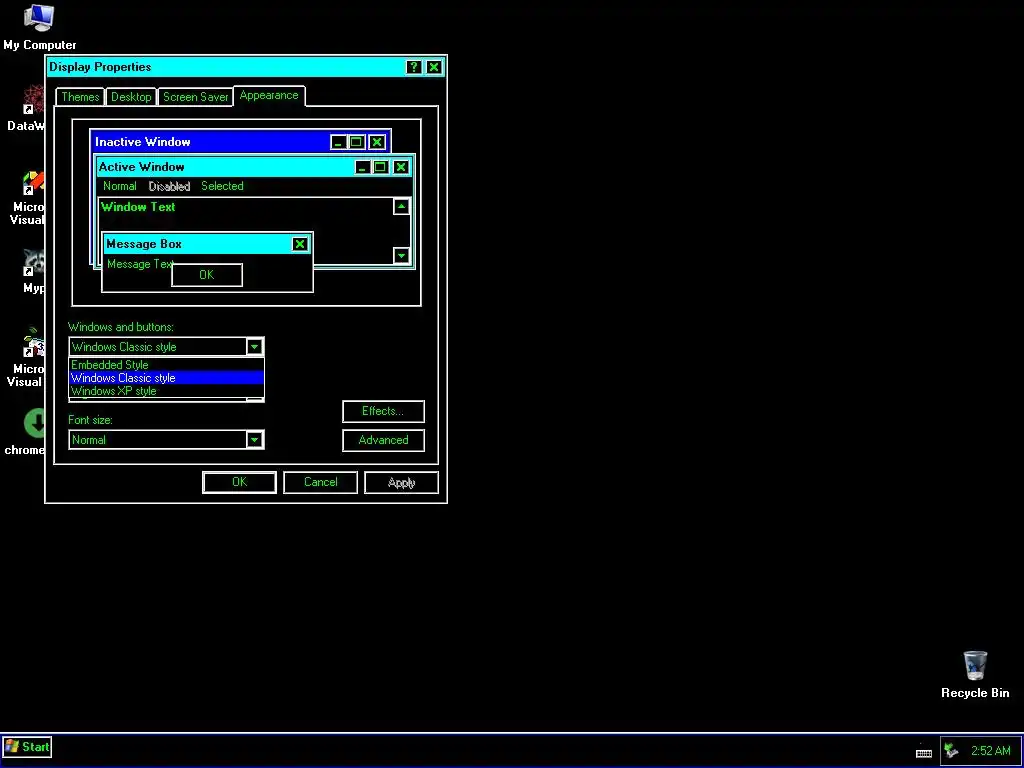
Task: Expand the Font size dropdown
Action: pyautogui.click(x=255, y=440)
